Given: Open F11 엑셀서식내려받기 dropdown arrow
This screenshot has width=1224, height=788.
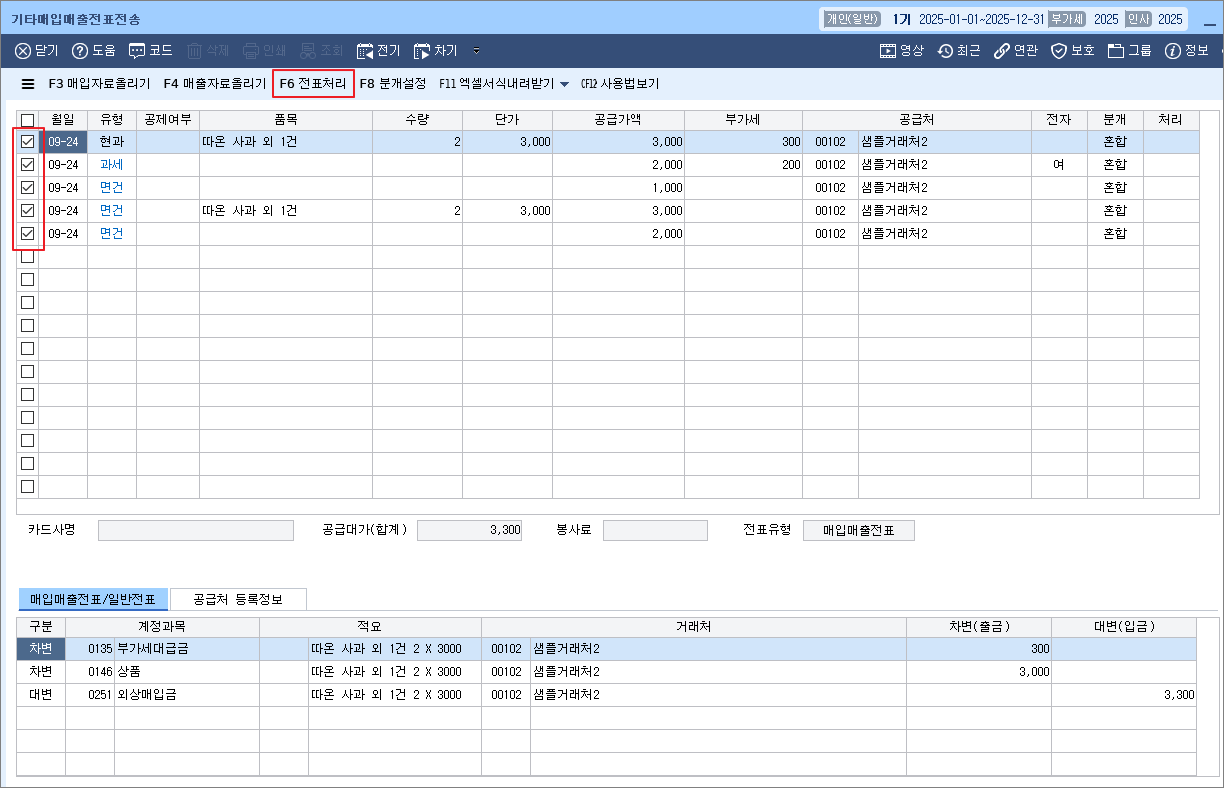Looking at the screenshot, I should tap(564, 84).
